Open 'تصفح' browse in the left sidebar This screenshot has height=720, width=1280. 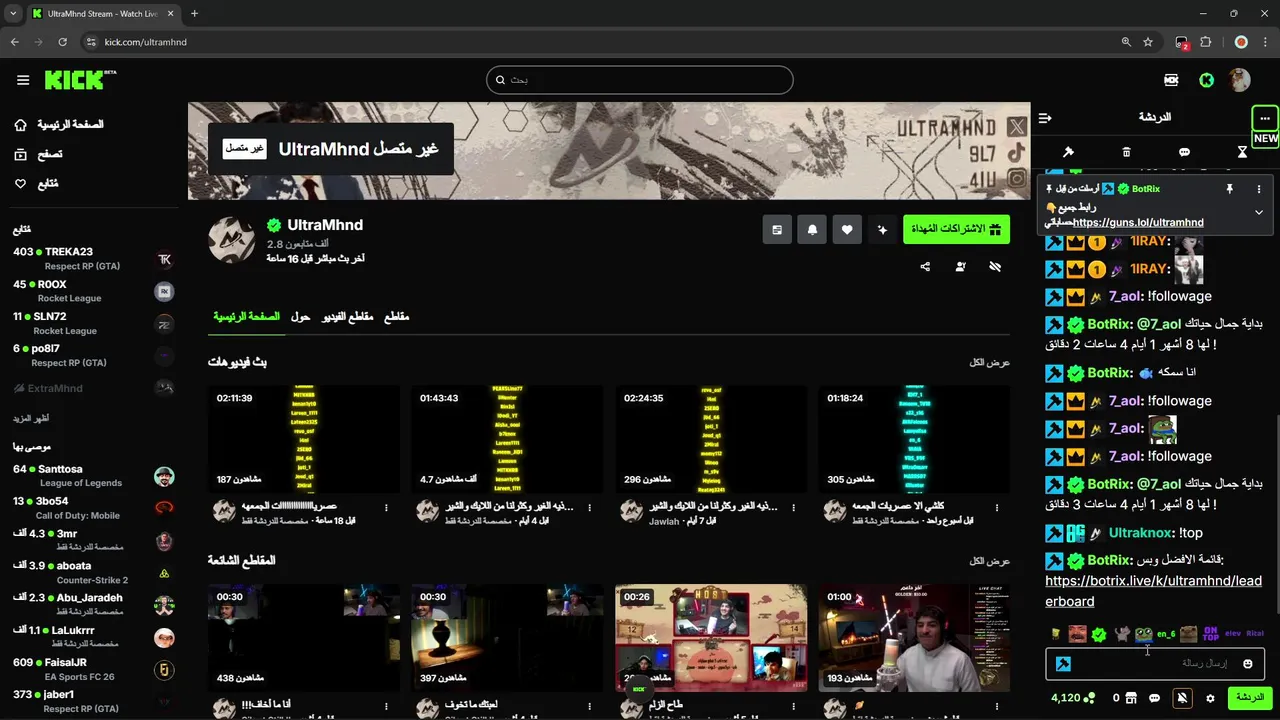pos(39,154)
